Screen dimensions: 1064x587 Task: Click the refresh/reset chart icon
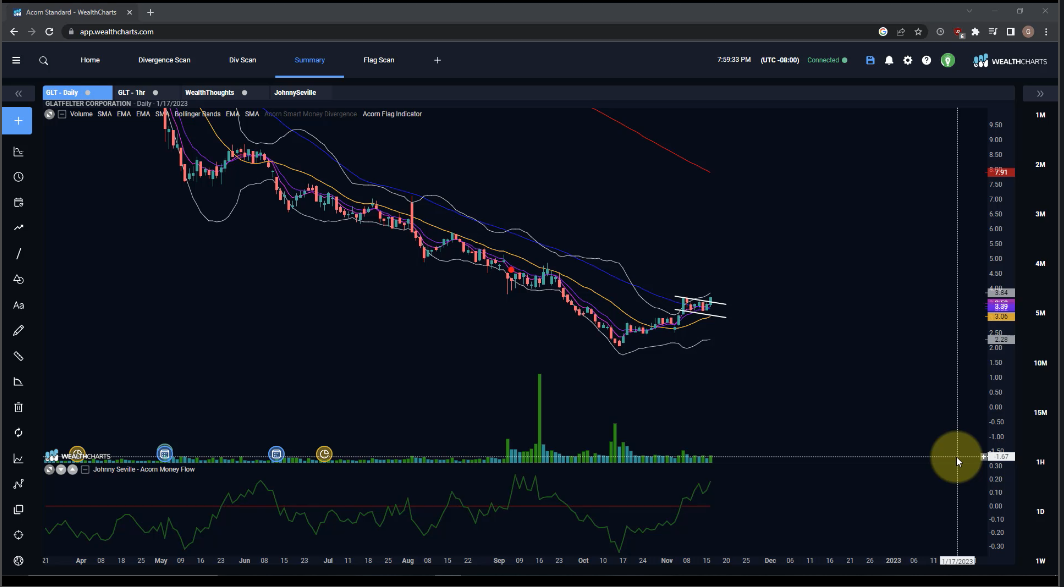(18, 433)
